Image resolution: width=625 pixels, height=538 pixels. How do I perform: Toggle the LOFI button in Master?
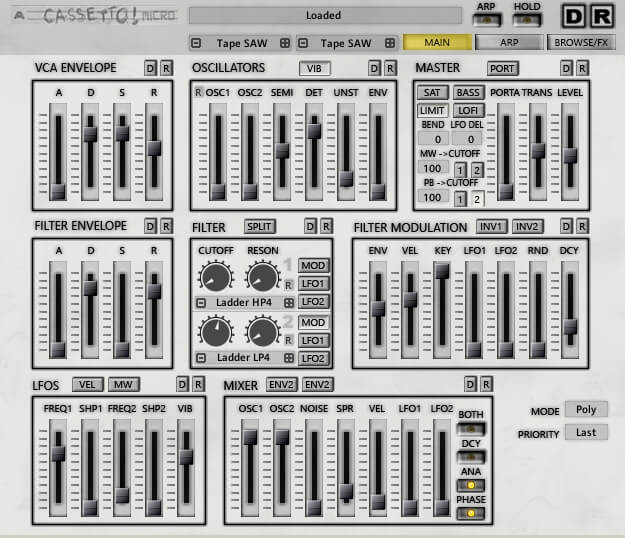point(468,110)
